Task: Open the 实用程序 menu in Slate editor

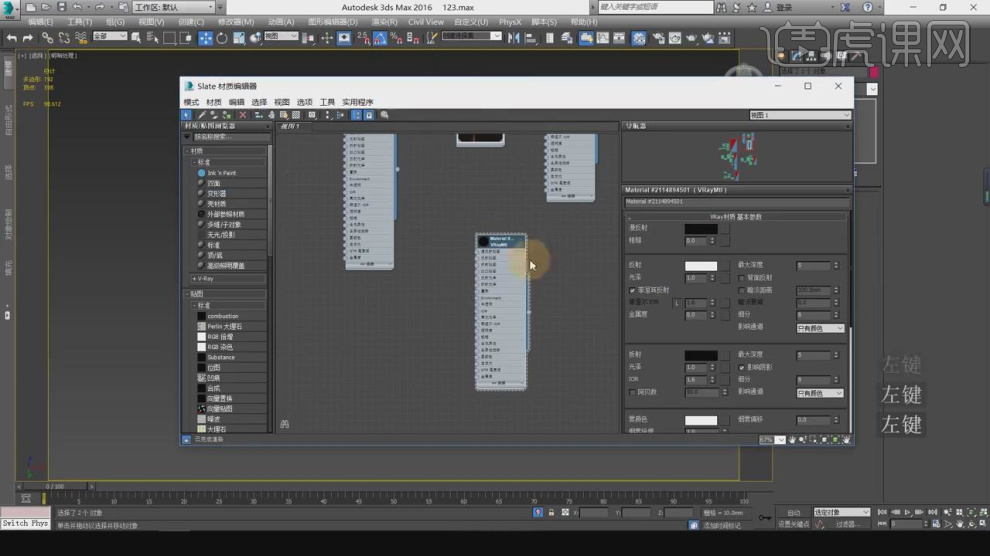Action: pyautogui.click(x=357, y=102)
